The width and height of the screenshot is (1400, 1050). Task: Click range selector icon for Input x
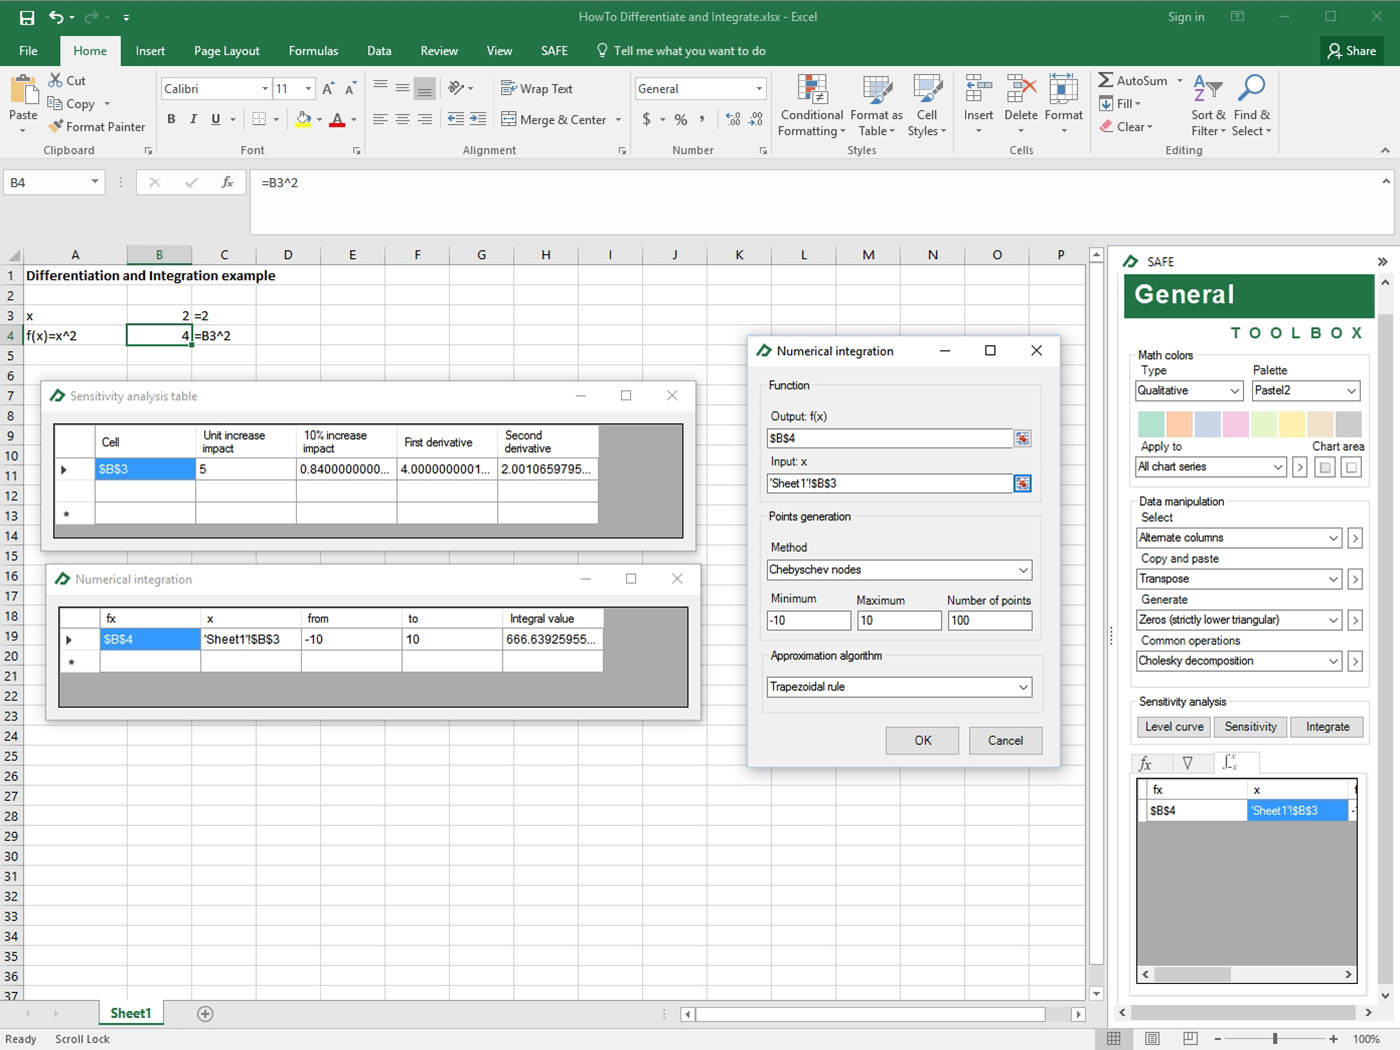tap(1022, 483)
